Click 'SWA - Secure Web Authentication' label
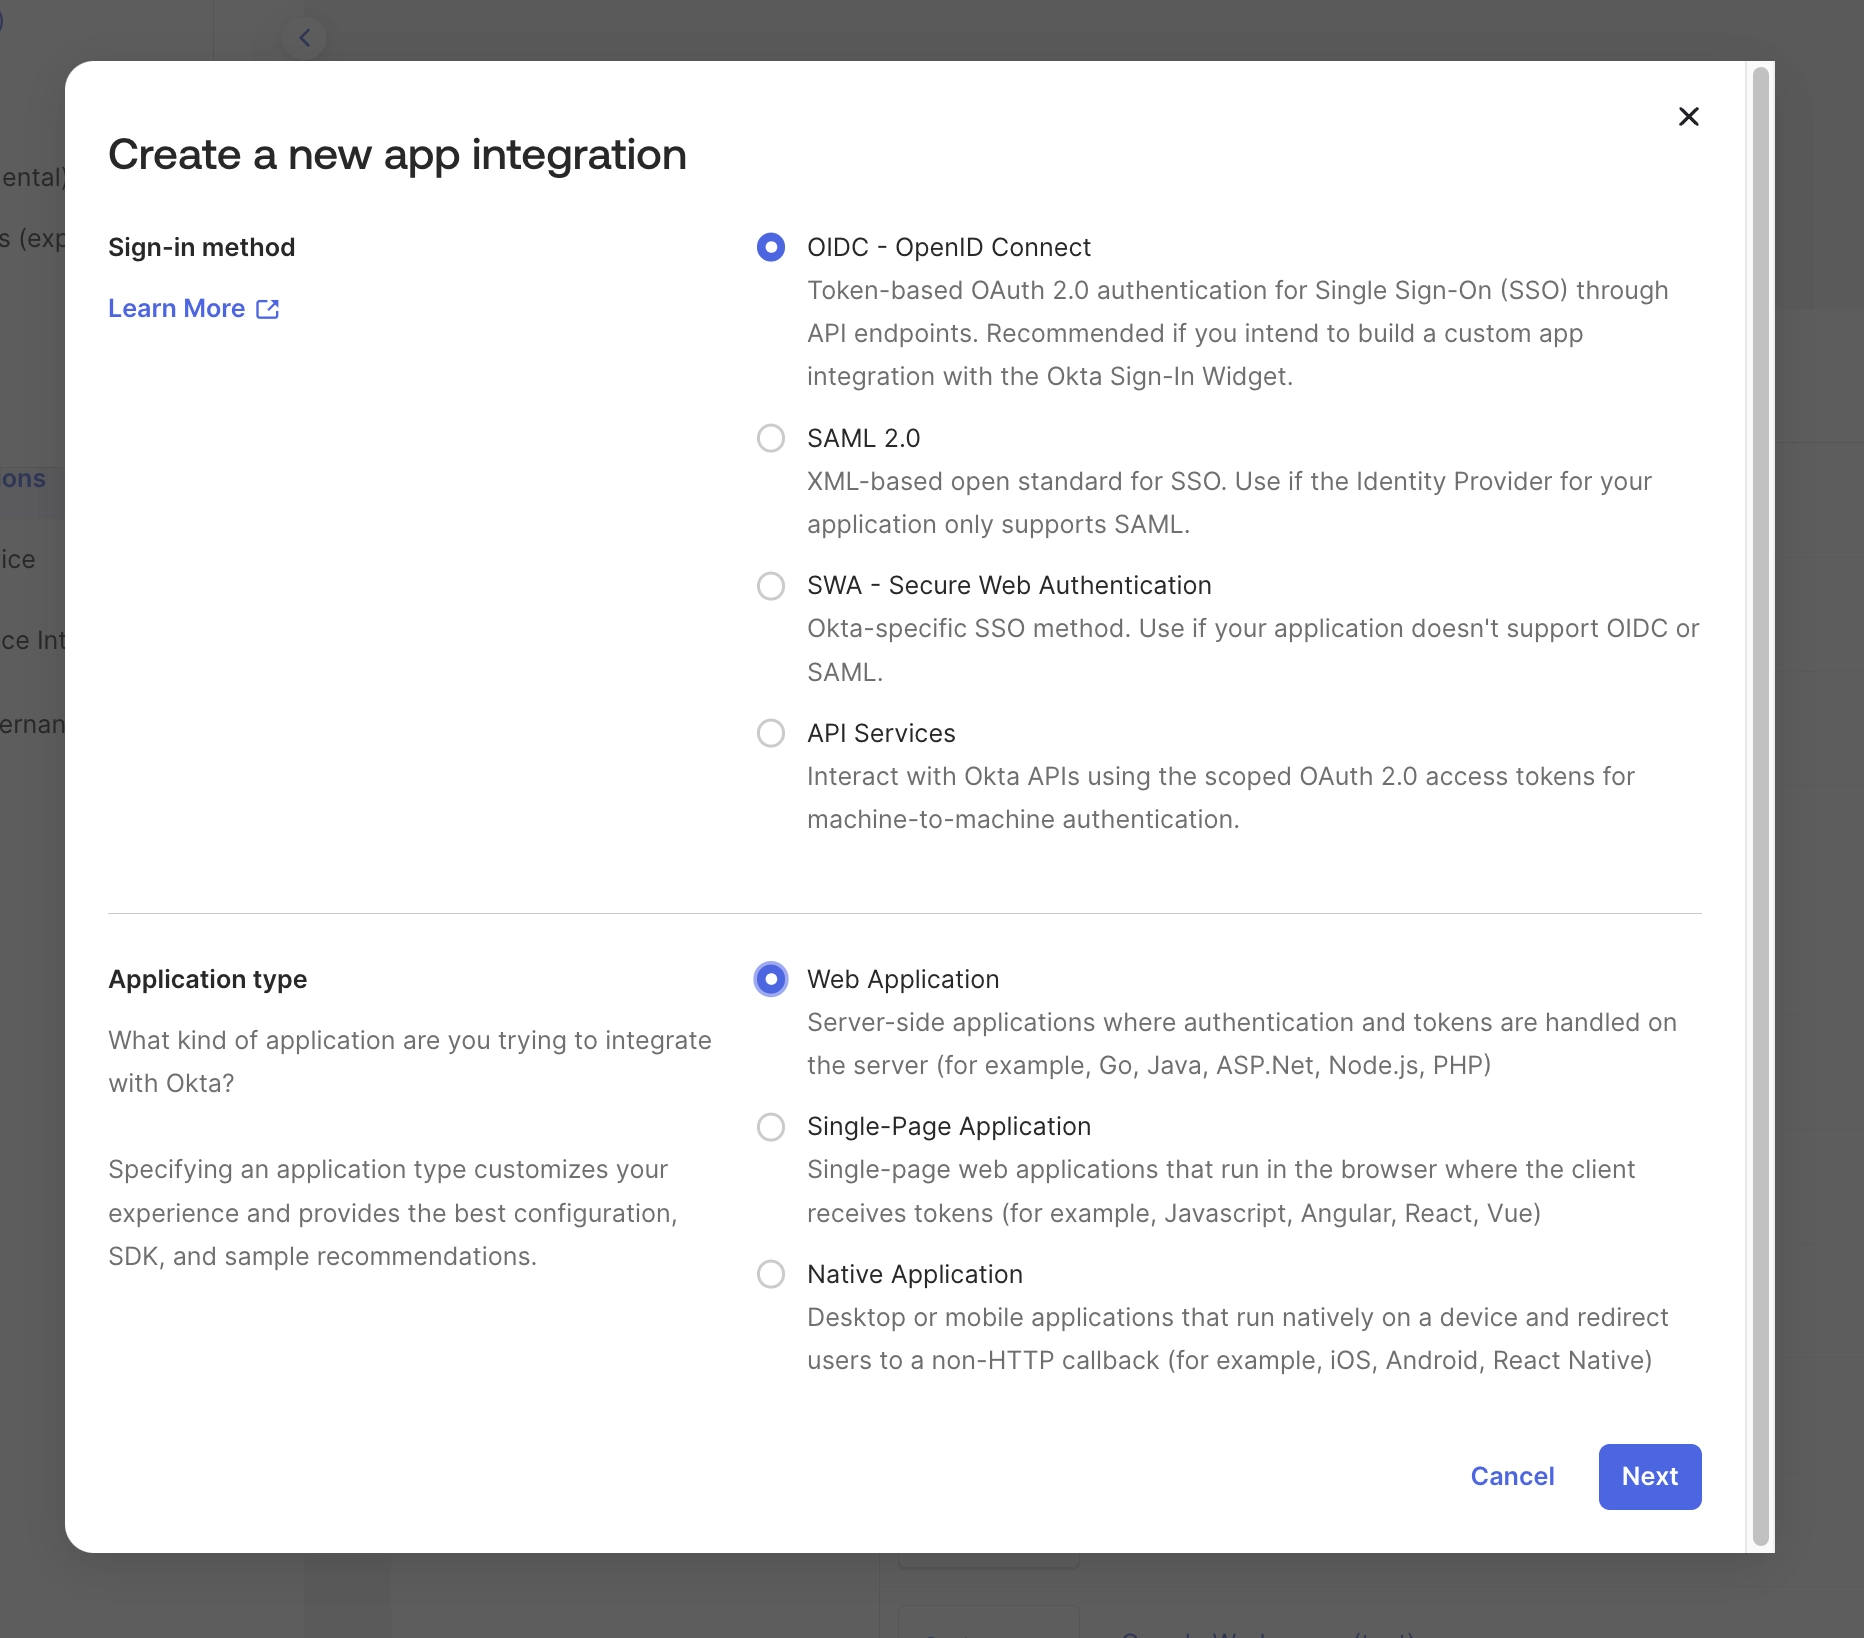Viewport: 1864px width, 1638px height. (x=1009, y=585)
